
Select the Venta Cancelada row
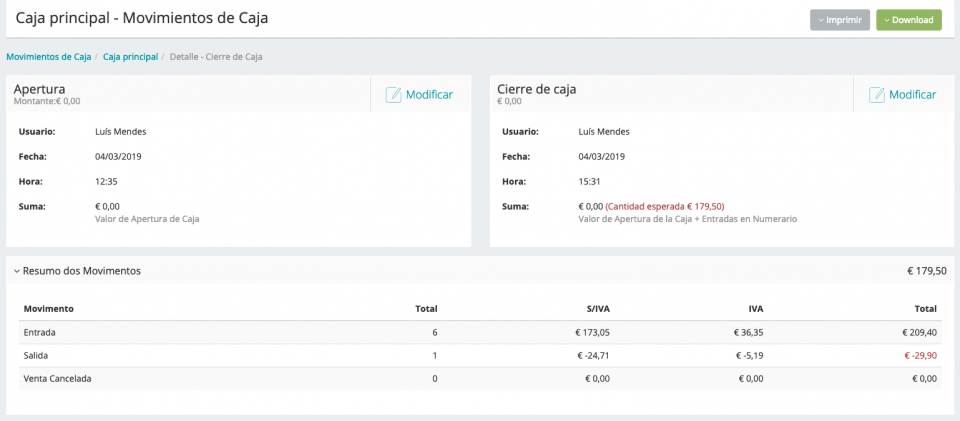57,379
